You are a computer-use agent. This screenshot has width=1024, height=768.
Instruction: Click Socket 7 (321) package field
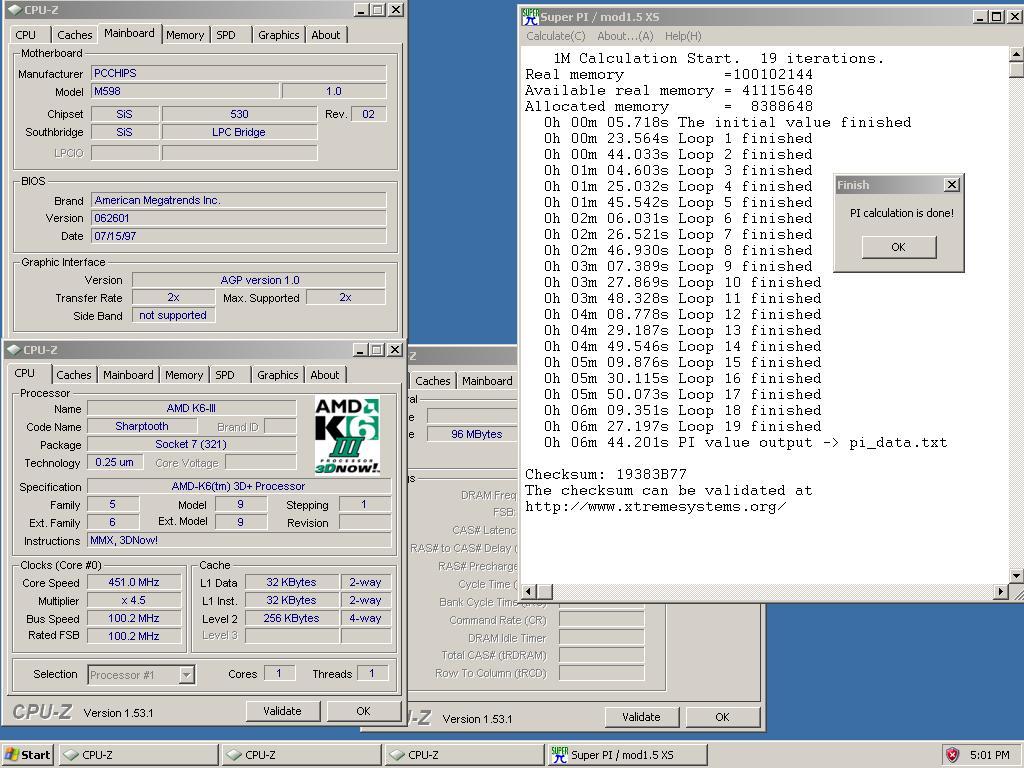[x=191, y=444]
